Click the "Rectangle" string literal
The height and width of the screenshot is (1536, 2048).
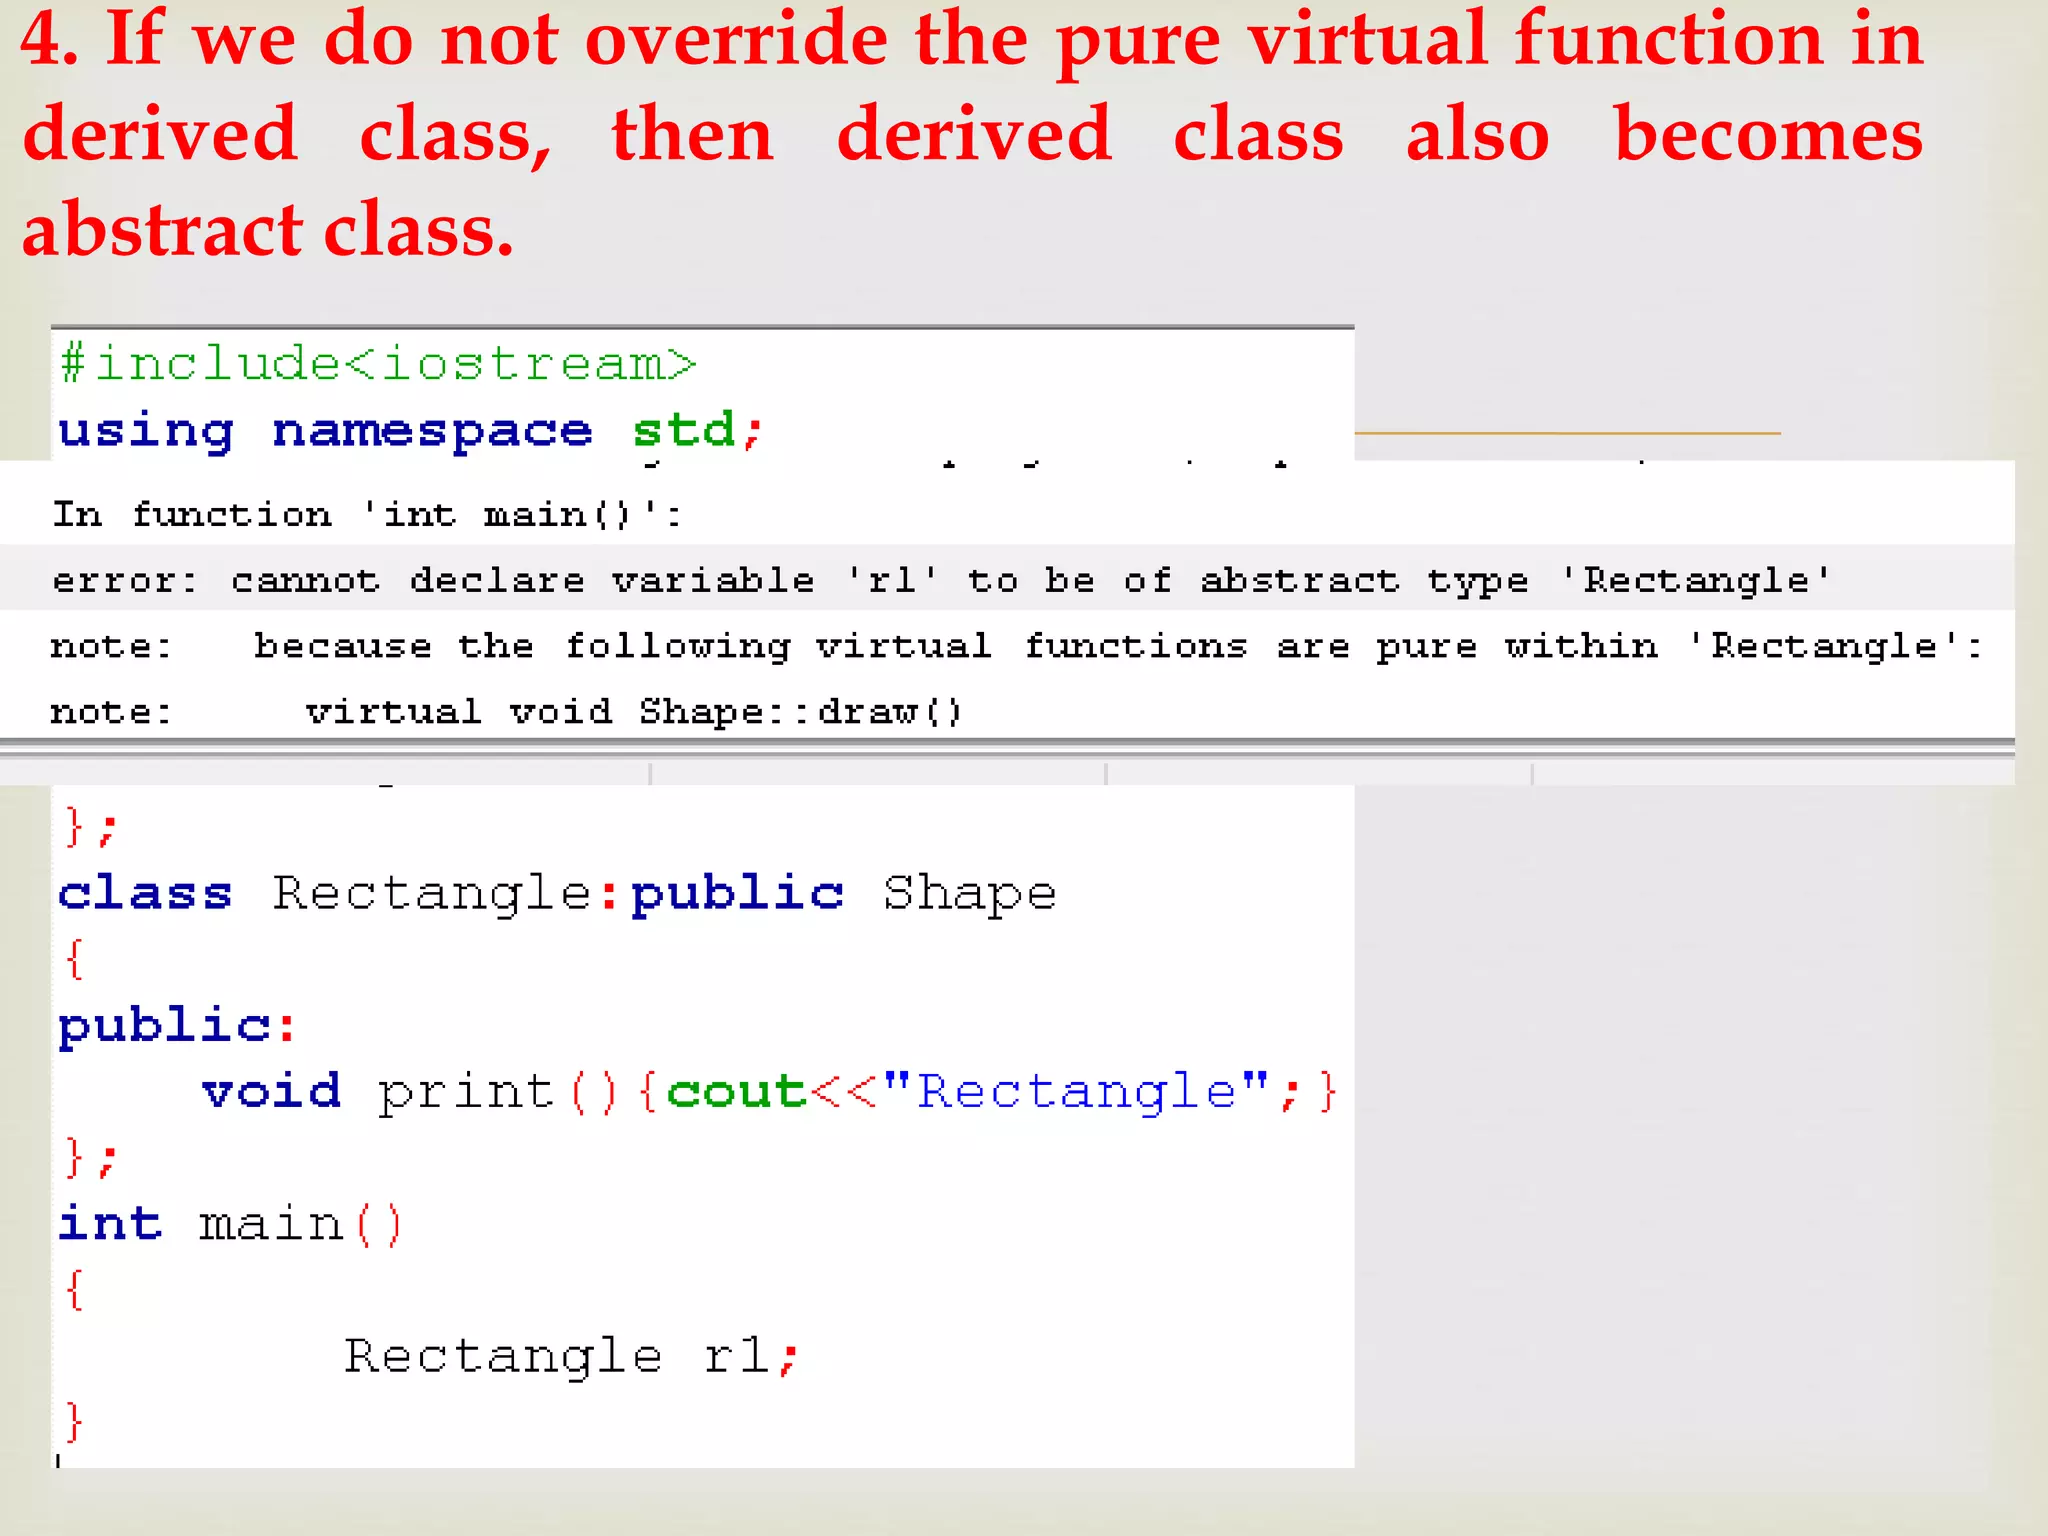coord(1076,1091)
